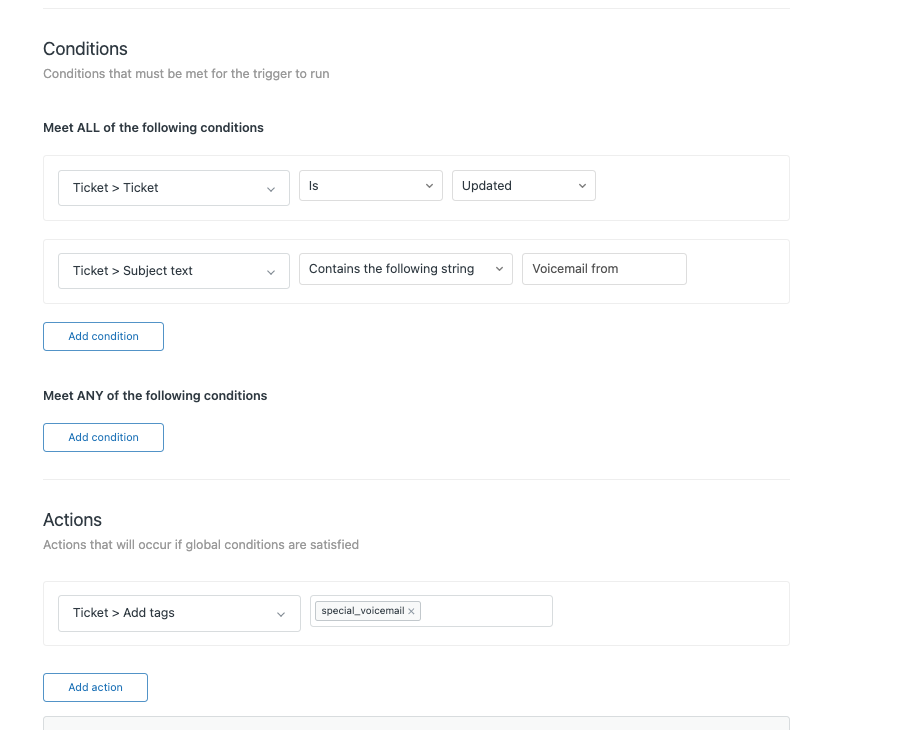Image resolution: width=899 pixels, height=730 pixels.
Task: Open the Updated value dropdown
Action: [x=524, y=186]
